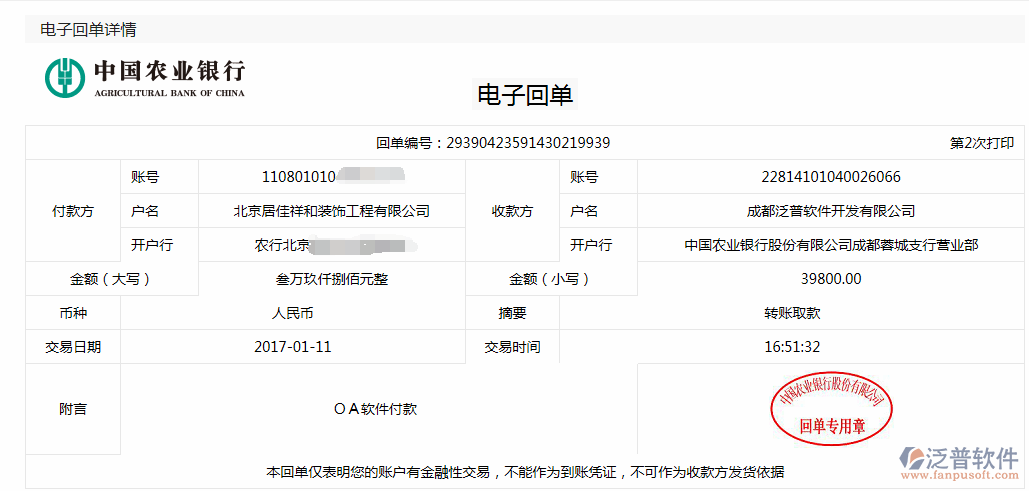
Task: Click the 摘要 label
Action: 513,313
